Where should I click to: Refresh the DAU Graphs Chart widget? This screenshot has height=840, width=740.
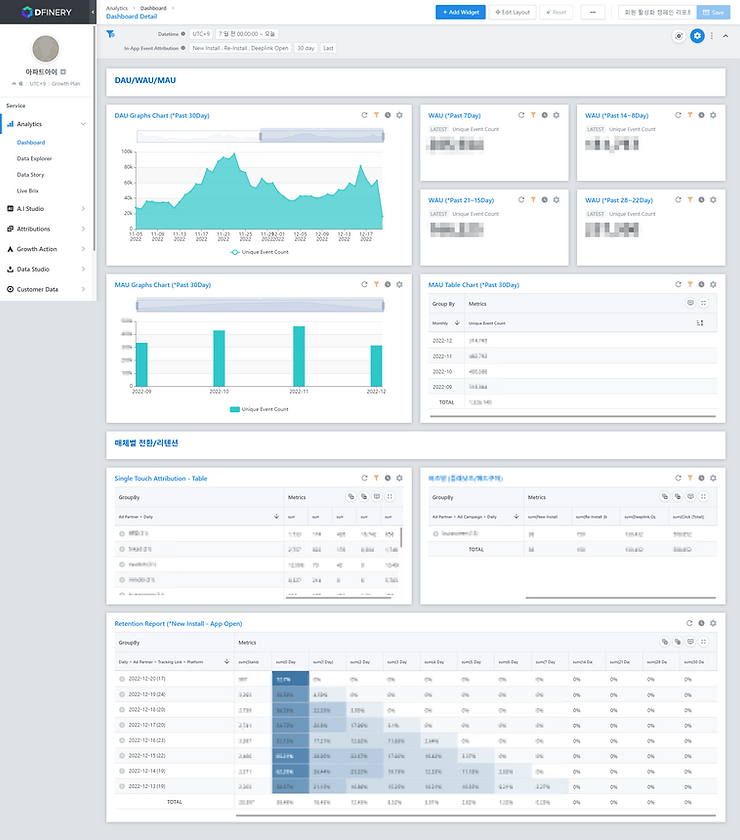click(364, 115)
